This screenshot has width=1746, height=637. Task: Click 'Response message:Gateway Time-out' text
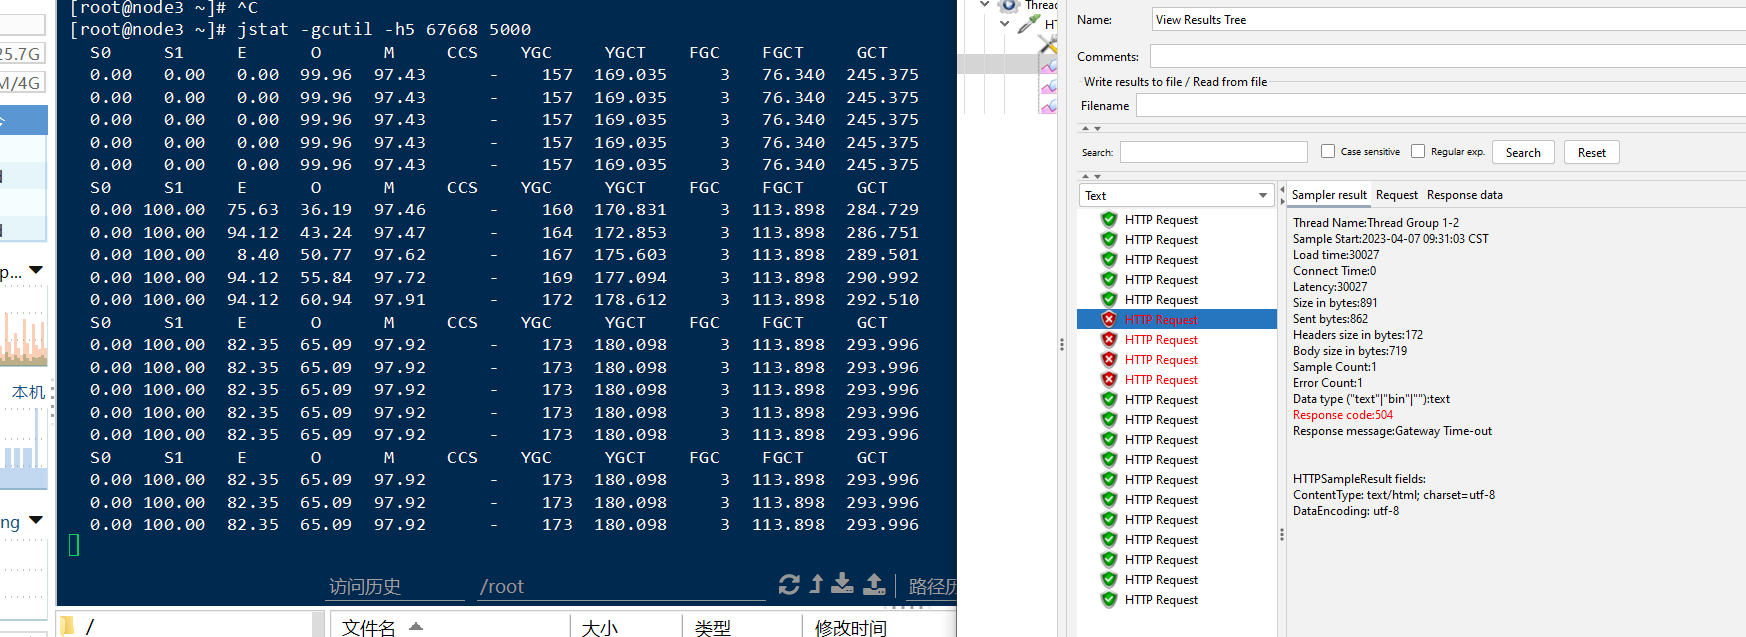point(1392,431)
